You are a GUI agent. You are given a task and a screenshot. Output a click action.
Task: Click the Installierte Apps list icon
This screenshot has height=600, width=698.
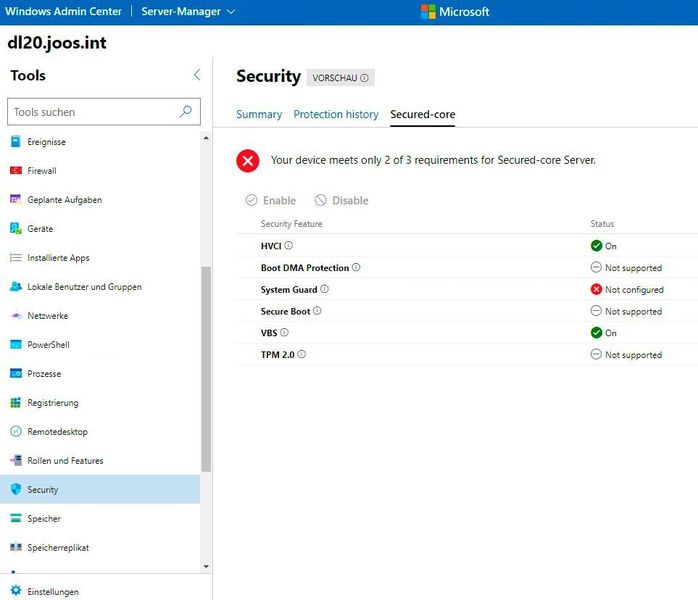click(16, 257)
